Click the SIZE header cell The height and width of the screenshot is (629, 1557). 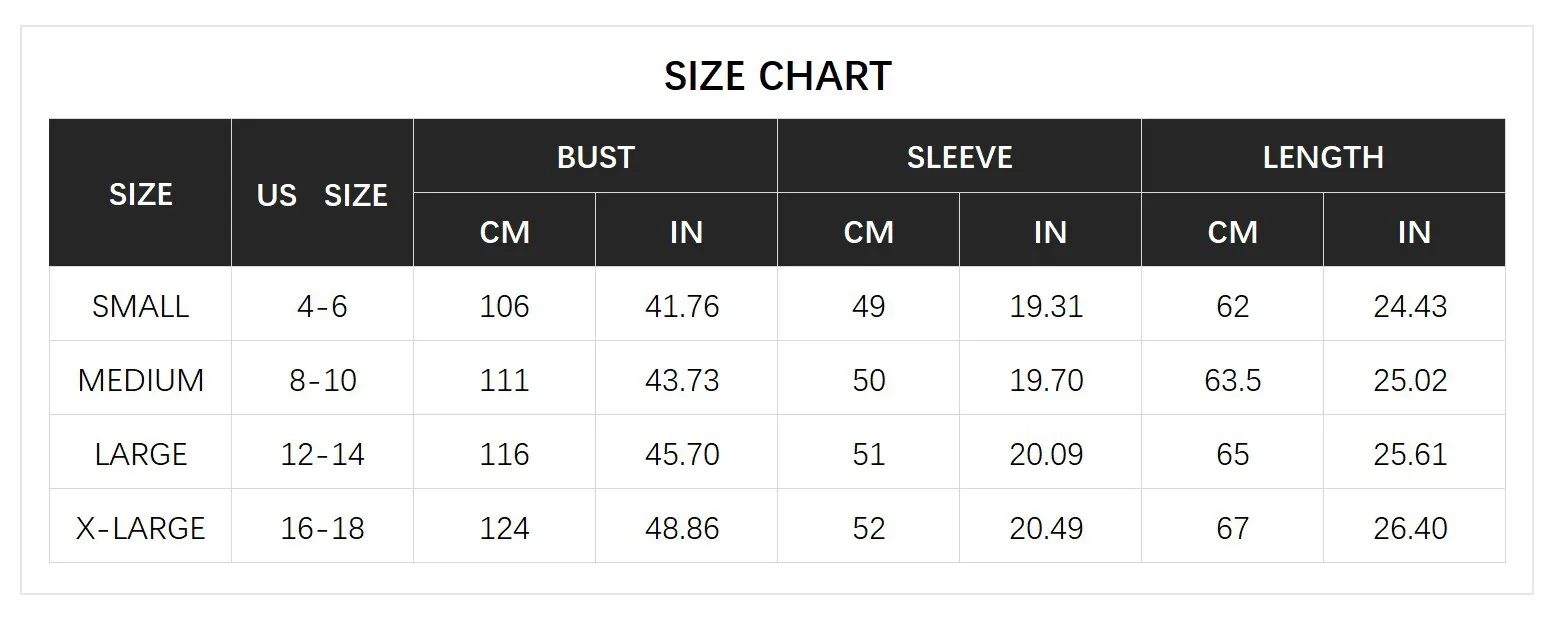click(x=140, y=194)
